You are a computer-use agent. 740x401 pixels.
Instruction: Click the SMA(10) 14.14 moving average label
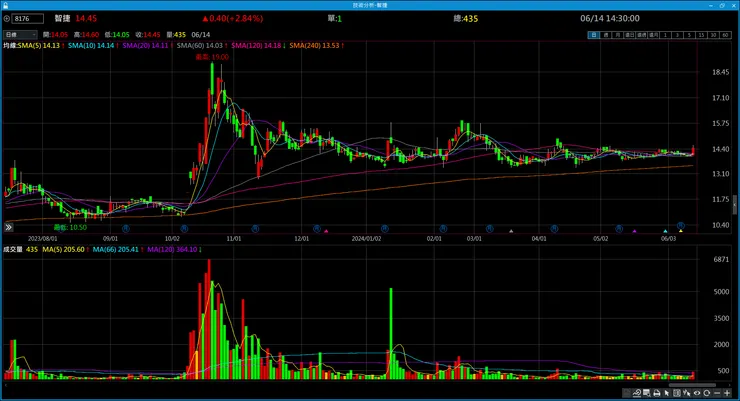tap(93, 45)
